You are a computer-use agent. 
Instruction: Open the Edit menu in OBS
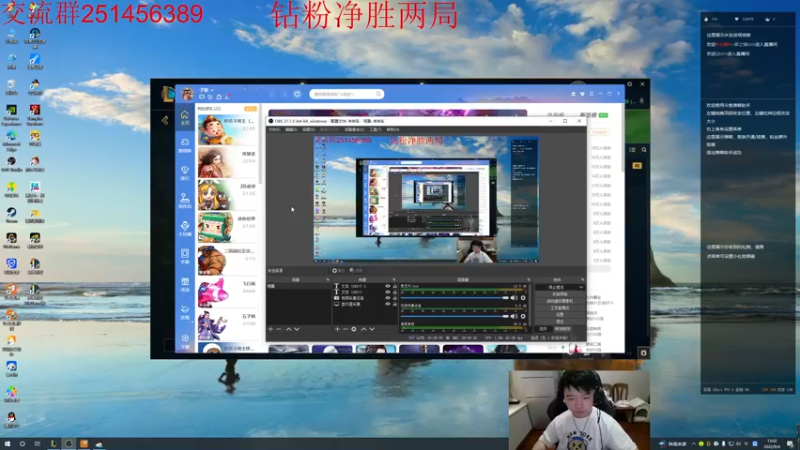291,130
